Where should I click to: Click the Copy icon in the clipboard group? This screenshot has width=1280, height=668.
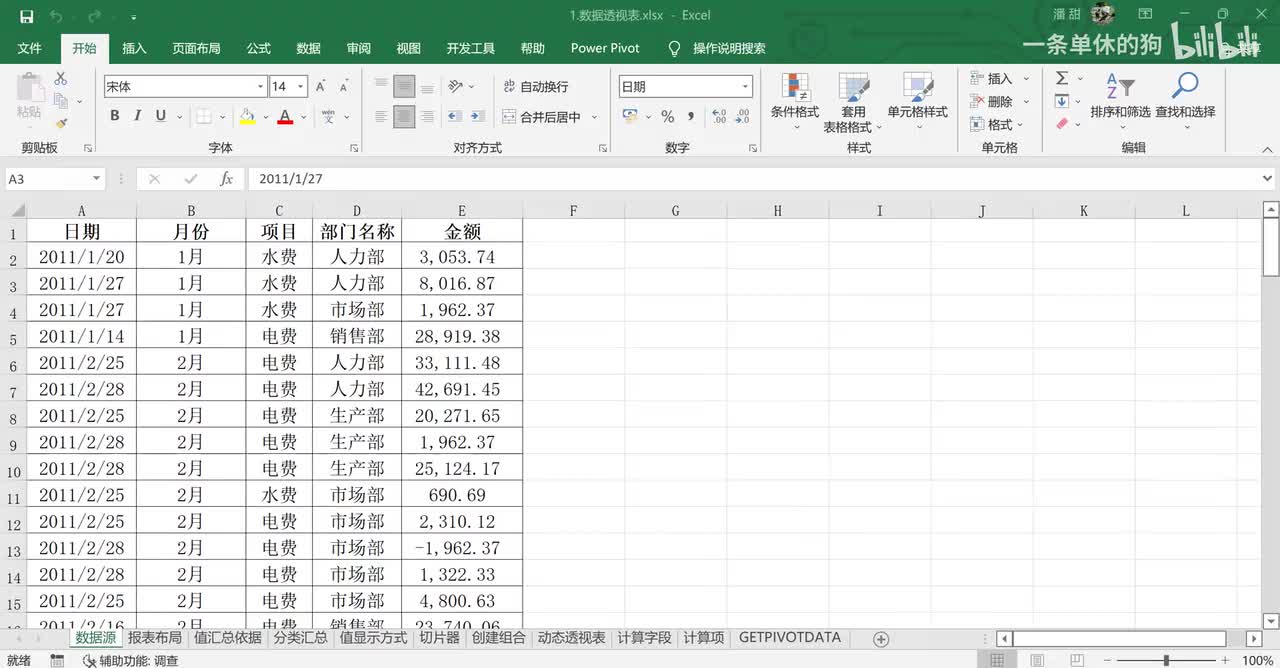point(60,101)
